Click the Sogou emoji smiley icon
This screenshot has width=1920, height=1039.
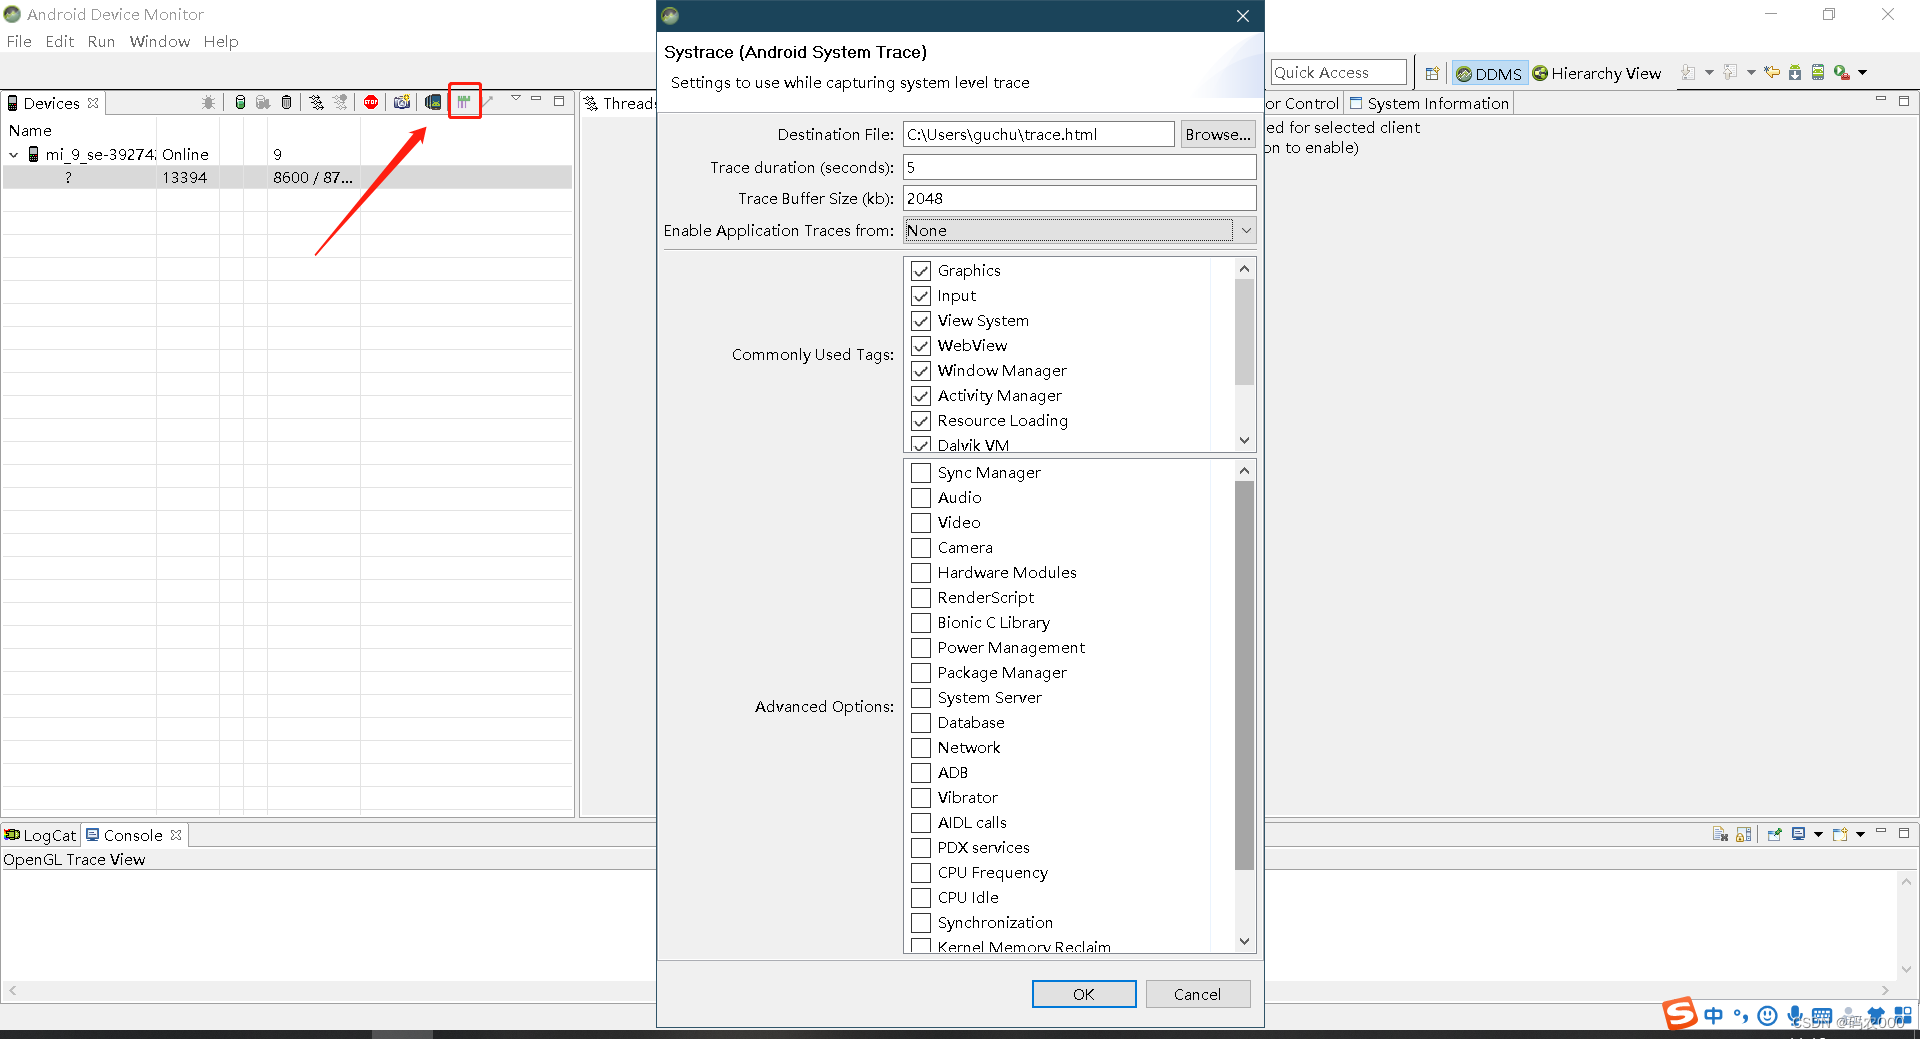1767,1016
